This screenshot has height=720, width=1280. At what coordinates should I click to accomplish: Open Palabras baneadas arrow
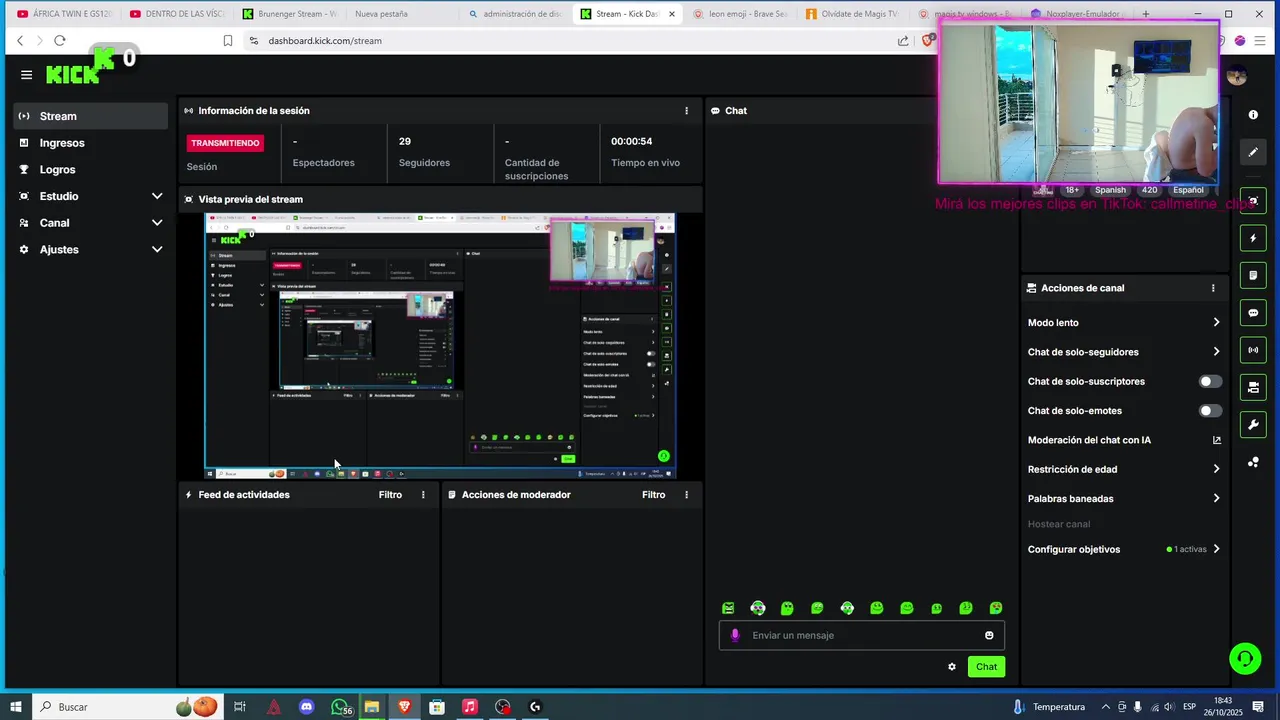(1216, 498)
